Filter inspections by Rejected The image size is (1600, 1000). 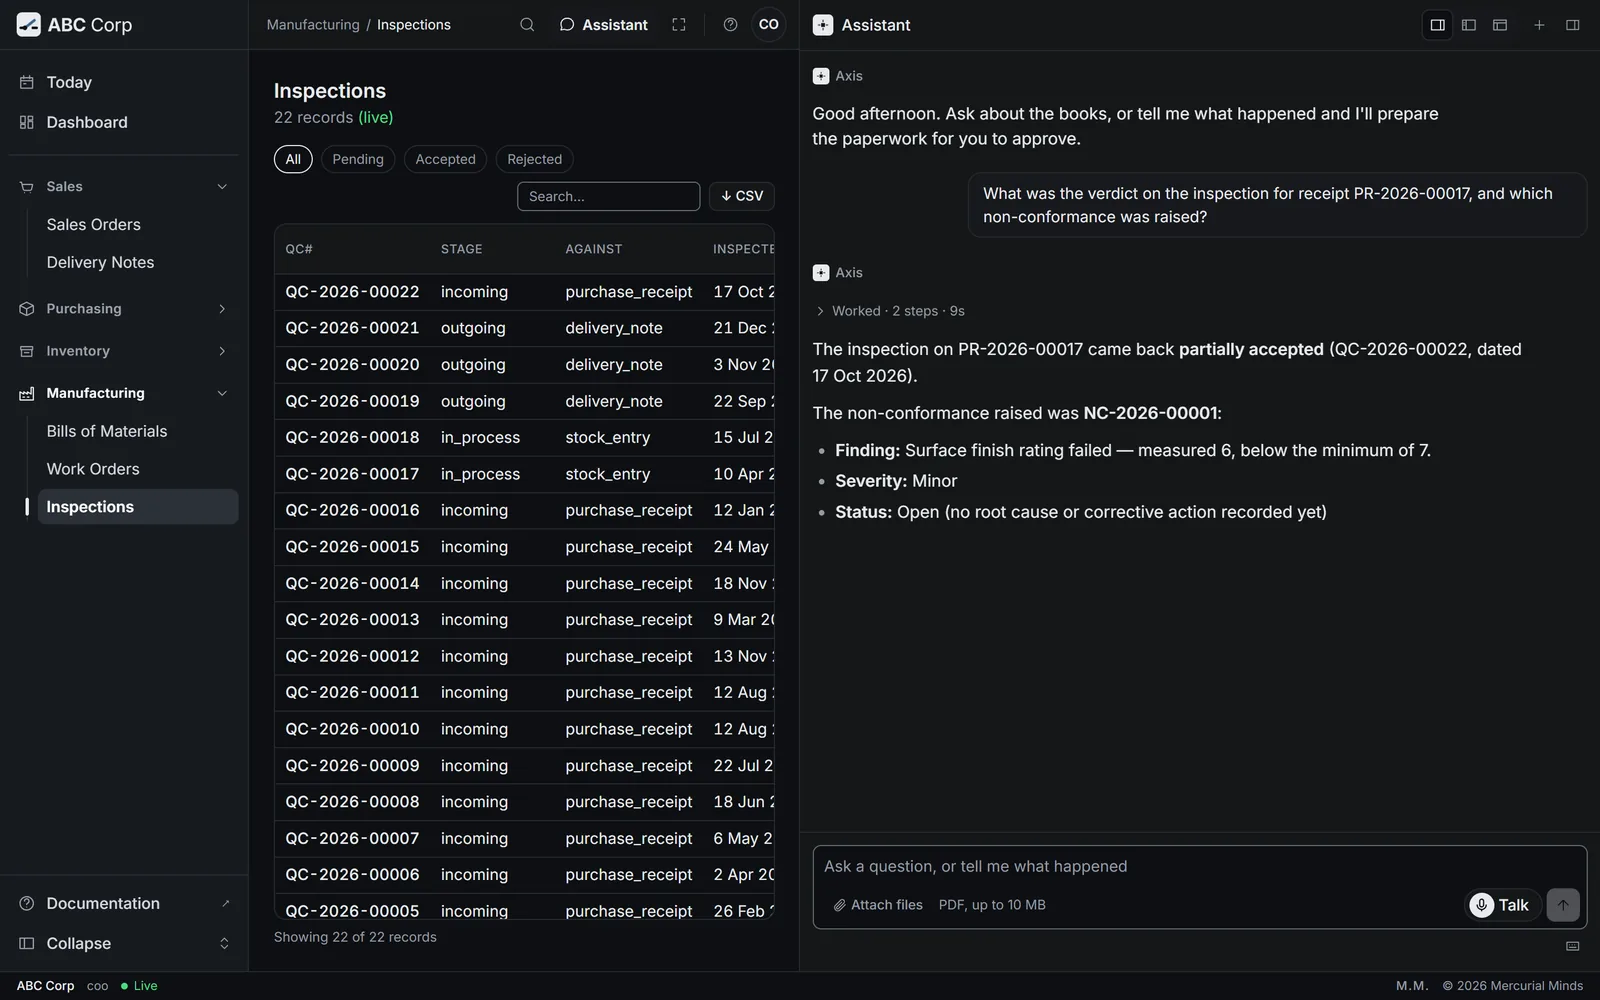point(534,159)
